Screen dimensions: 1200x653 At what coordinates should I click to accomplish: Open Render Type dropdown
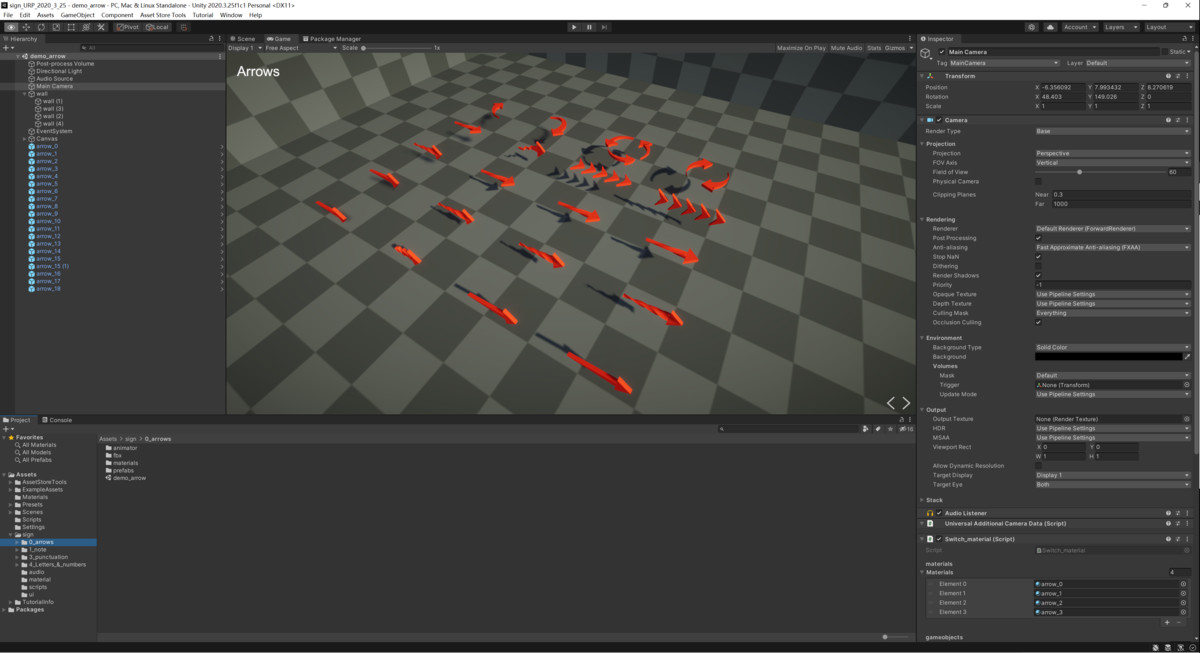click(x=1112, y=131)
